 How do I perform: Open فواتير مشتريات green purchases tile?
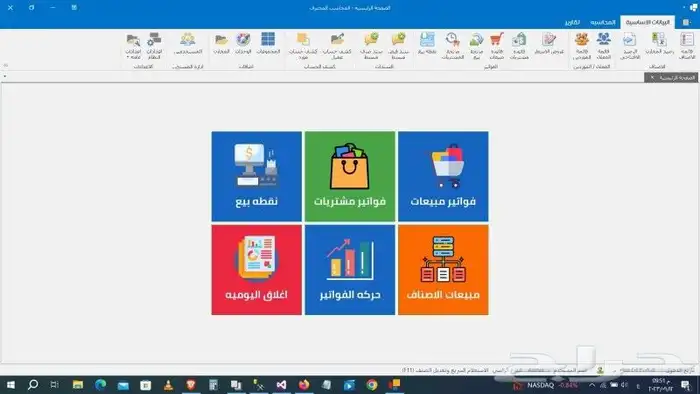pos(350,176)
